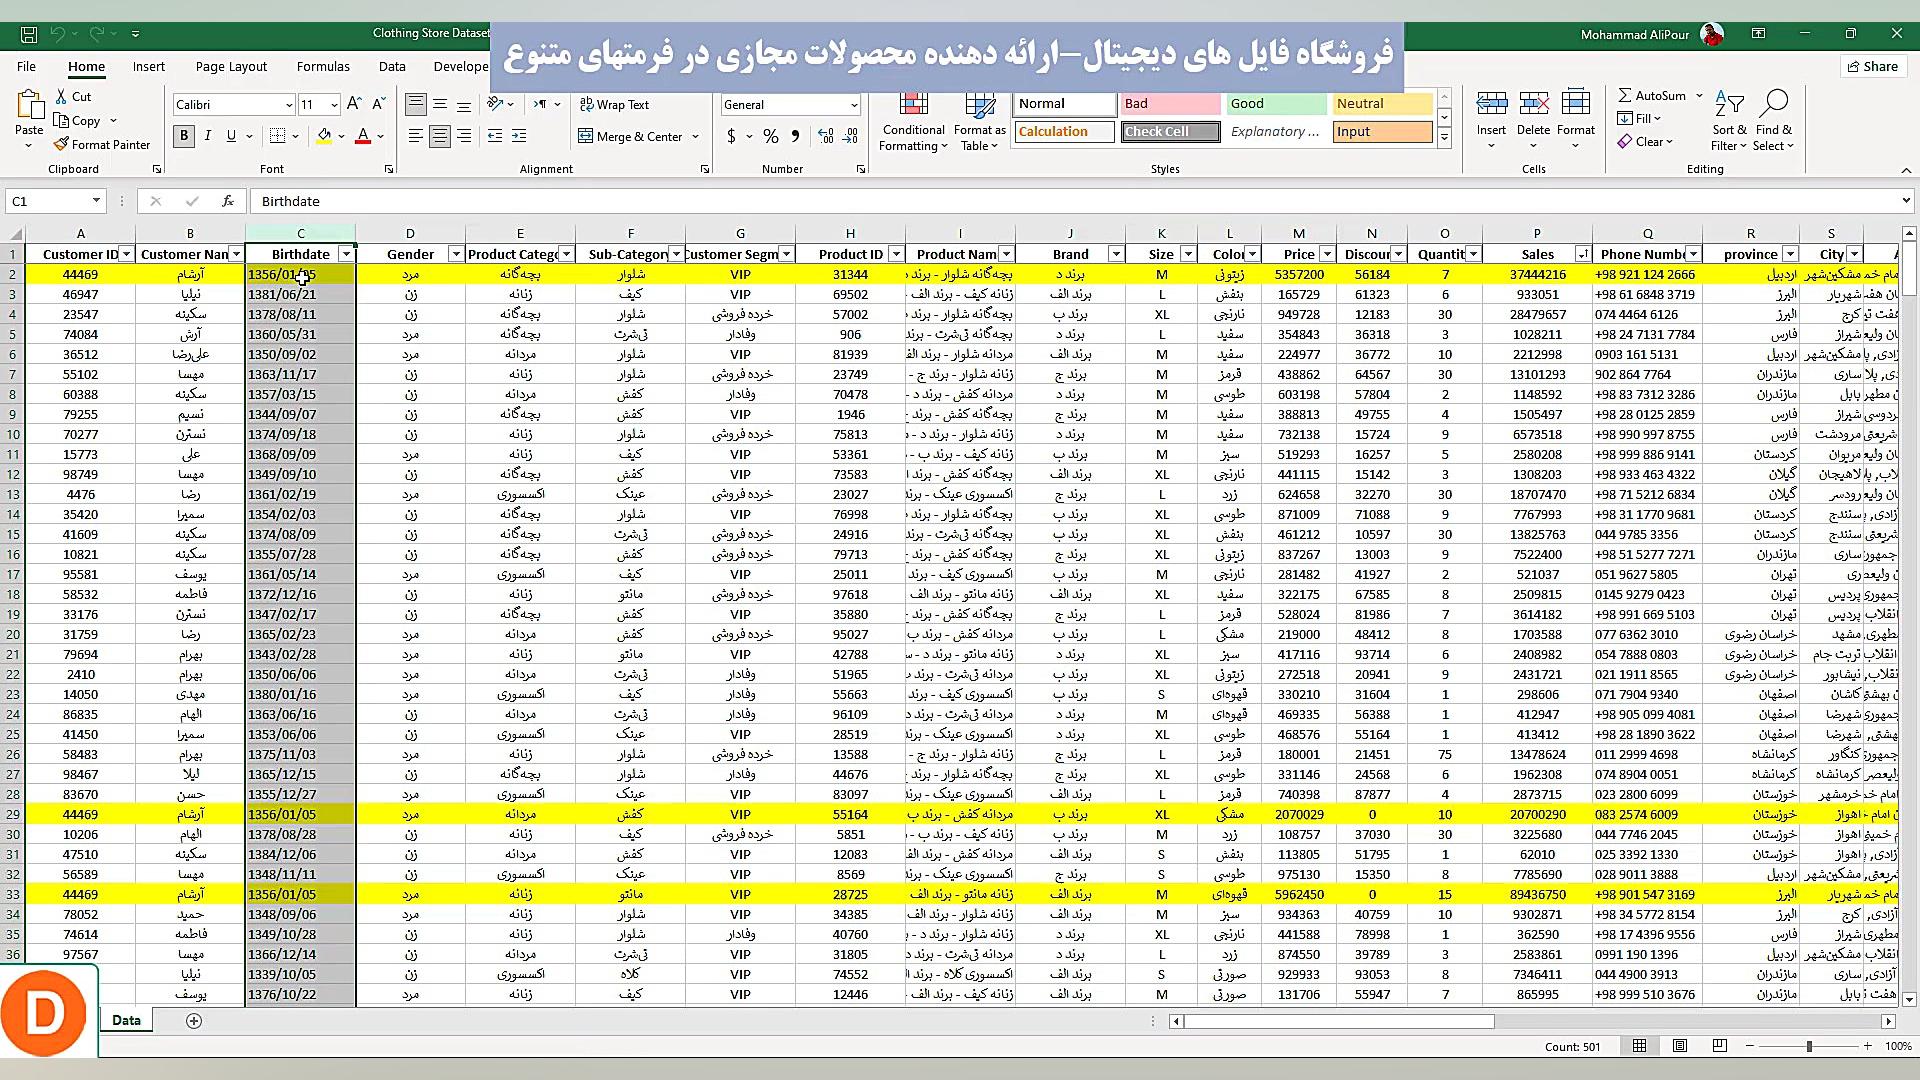Open the File menu
The height and width of the screenshot is (1080, 1920).
click(x=26, y=66)
